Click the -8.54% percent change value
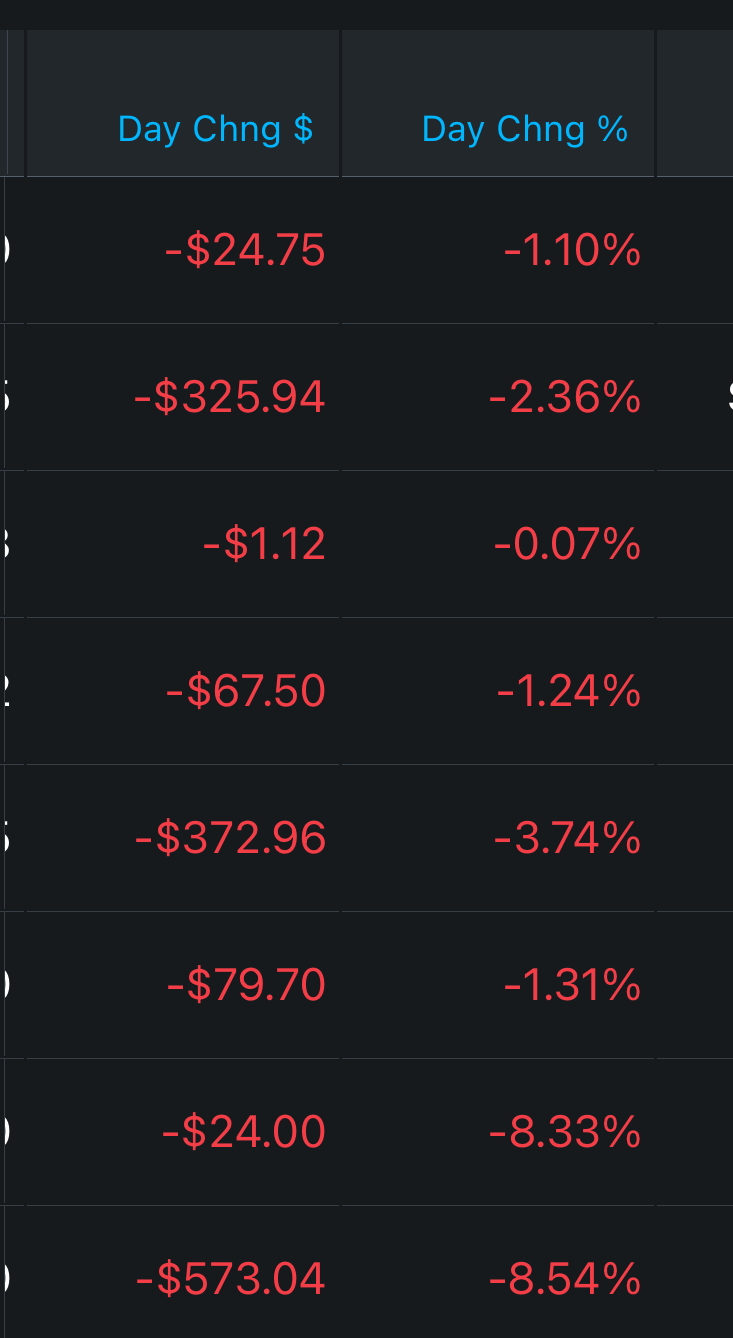Image resolution: width=733 pixels, height=1338 pixels. click(565, 1279)
